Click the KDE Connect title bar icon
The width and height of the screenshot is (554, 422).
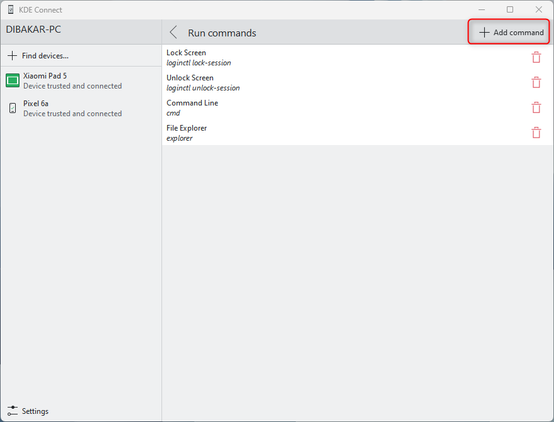(11, 10)
